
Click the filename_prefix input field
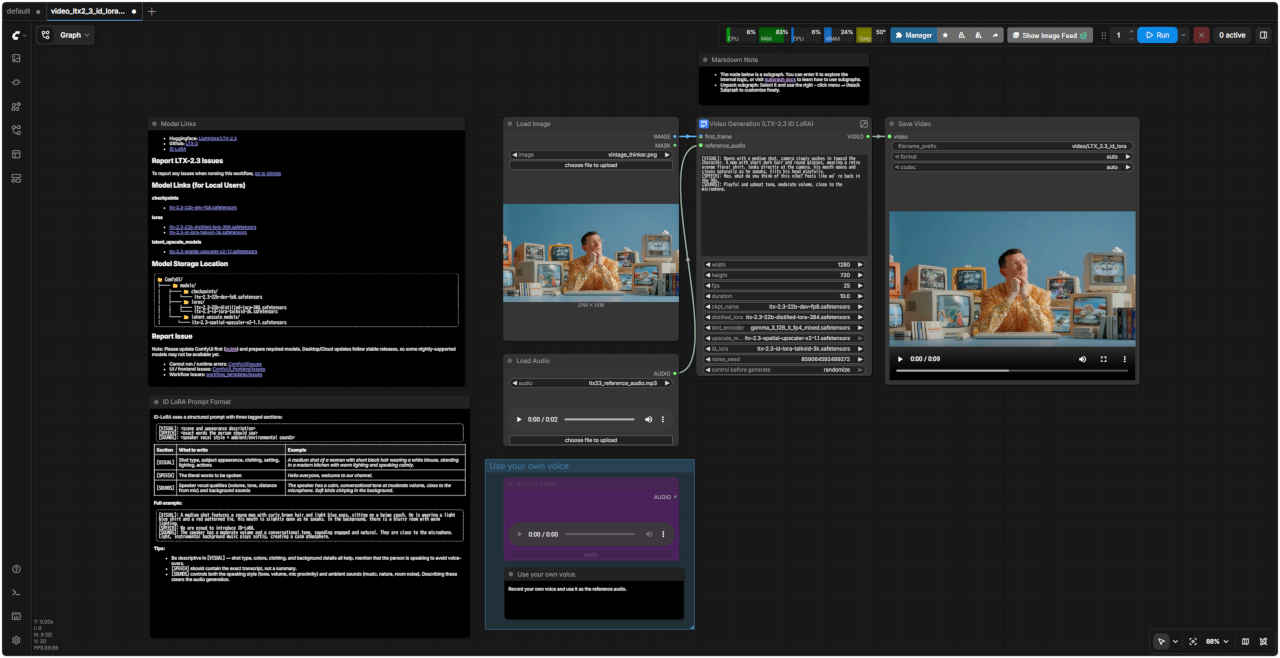coord(1012,146)
